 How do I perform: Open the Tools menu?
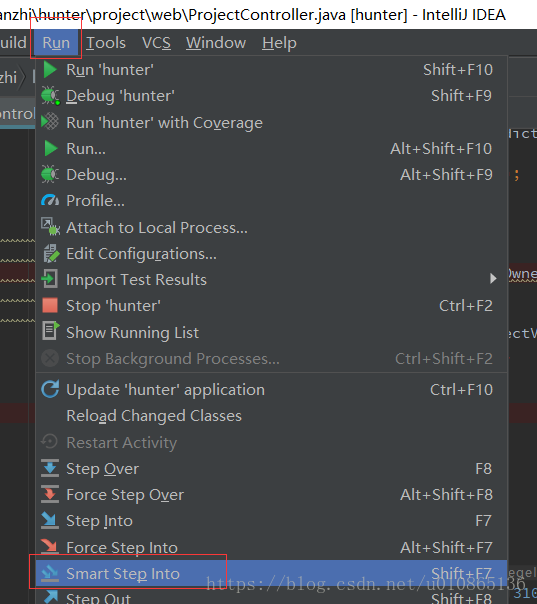pyautogui.click(x=106, y=43)
